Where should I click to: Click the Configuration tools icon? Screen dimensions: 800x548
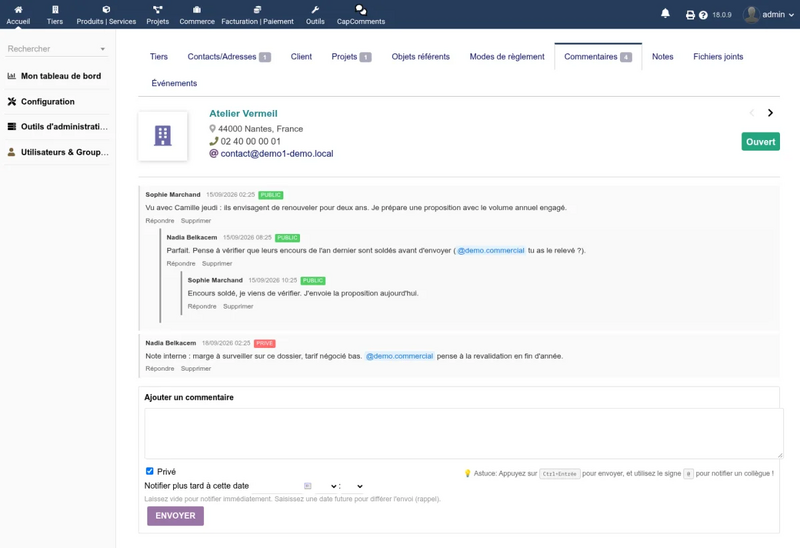[12, 102]
